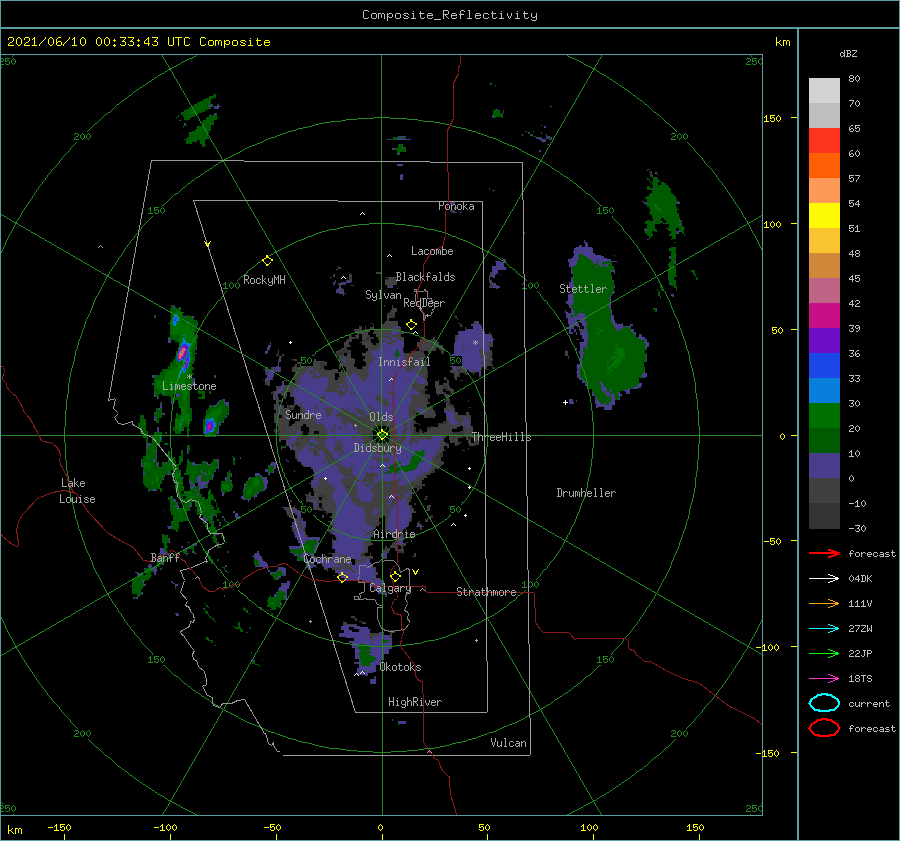Click the yellow station marker near RockyMH
The width and height of the screenshot is (900, 841).
[267, 261]
